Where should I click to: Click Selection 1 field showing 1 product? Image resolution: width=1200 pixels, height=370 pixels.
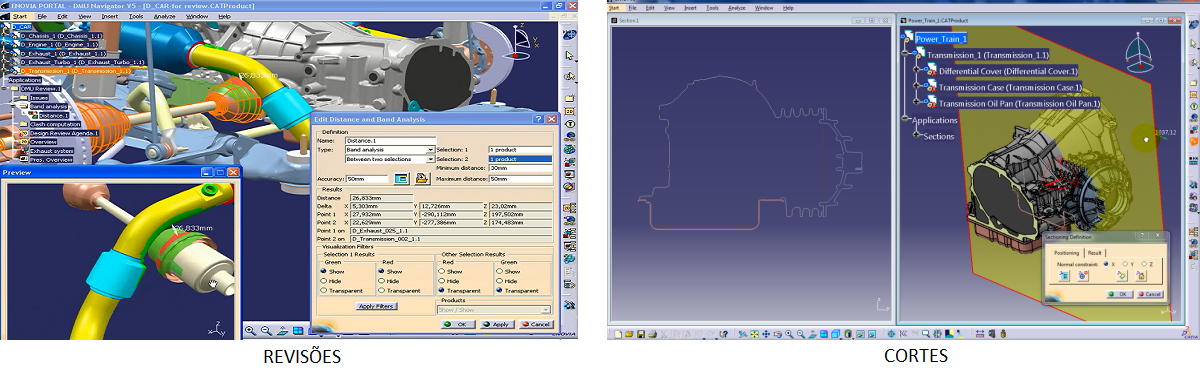click(520, 150)
